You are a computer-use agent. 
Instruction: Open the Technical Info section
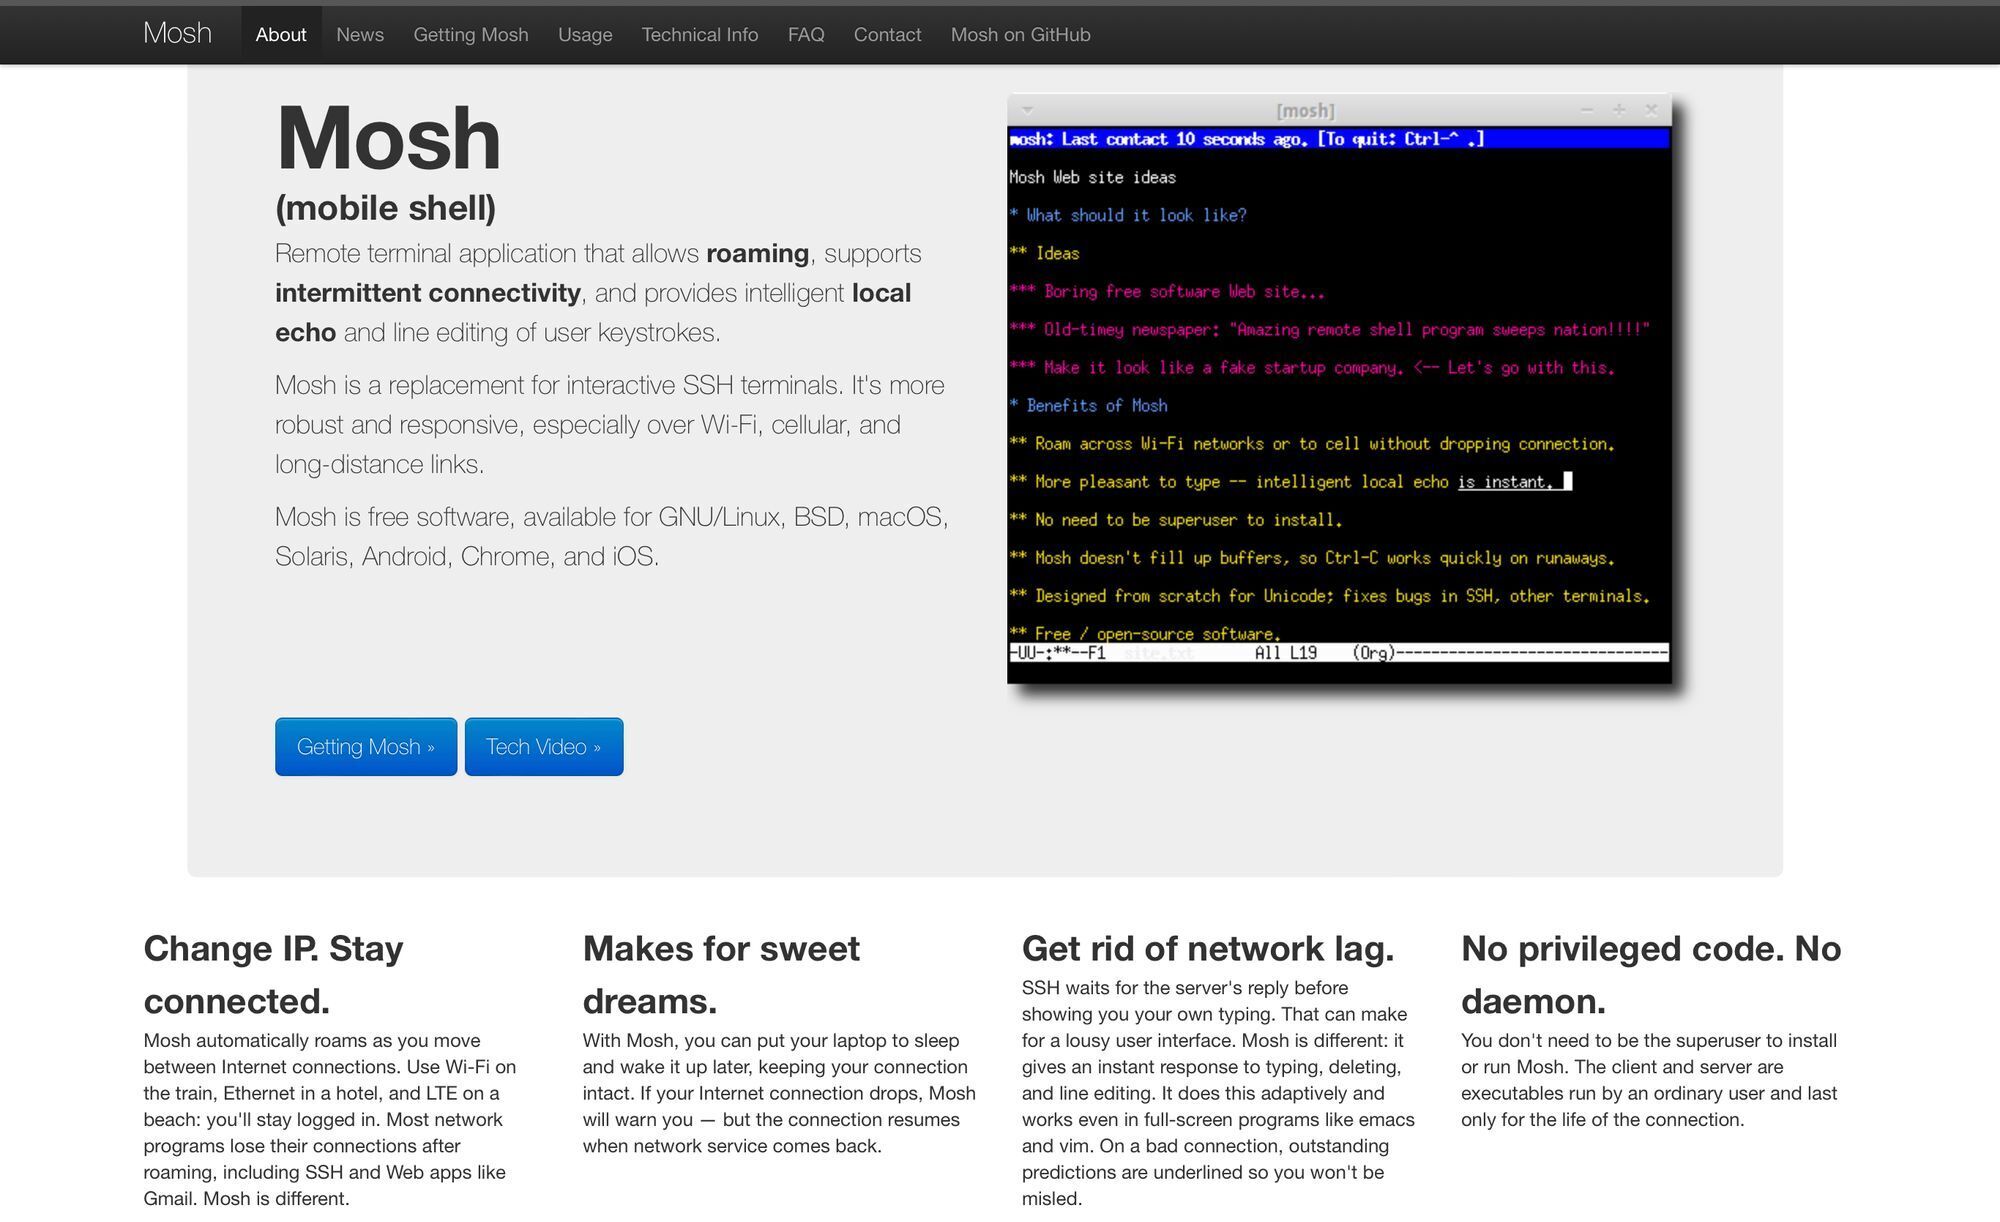tap(700, 35)
